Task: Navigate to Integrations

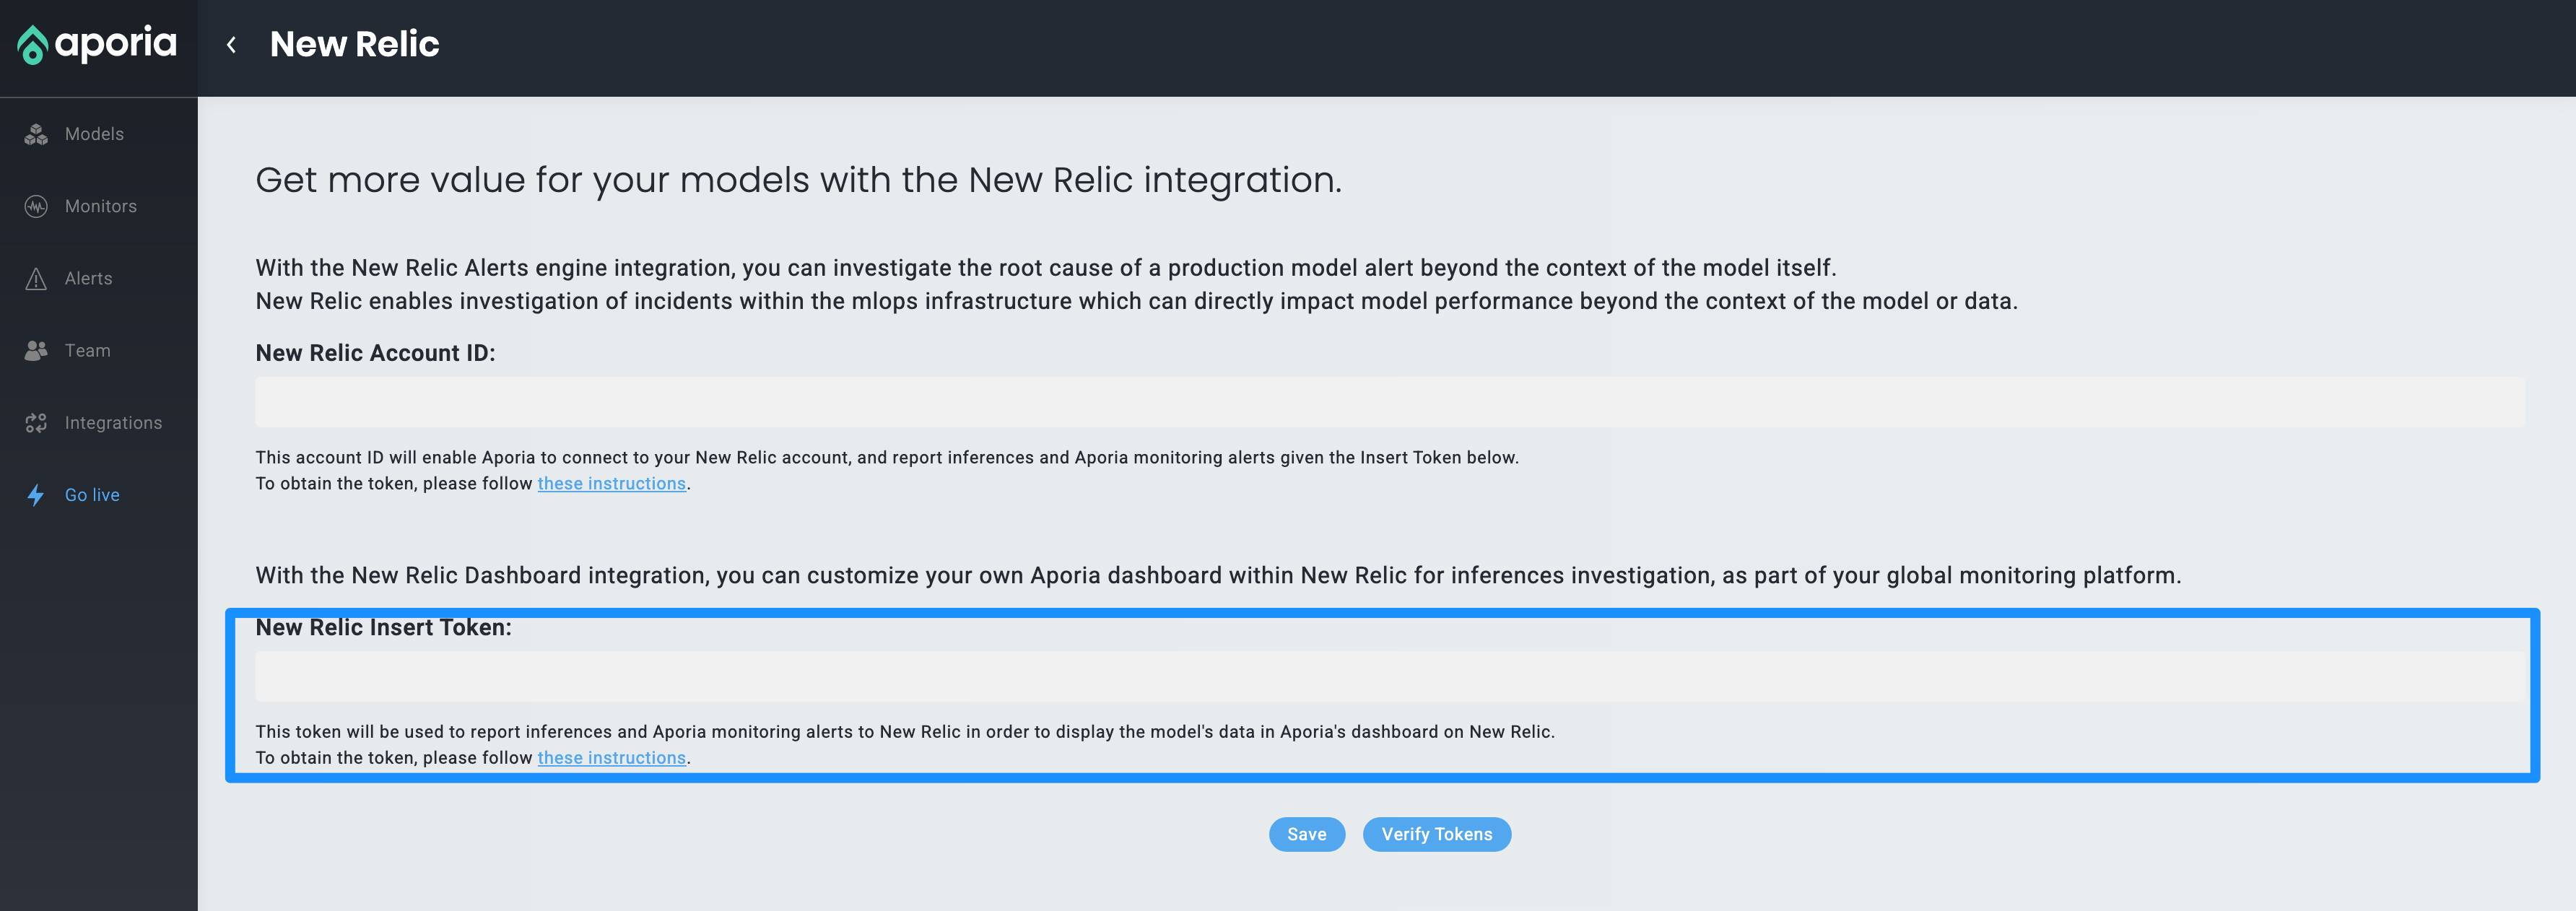Action: click(x=113, y=423)
